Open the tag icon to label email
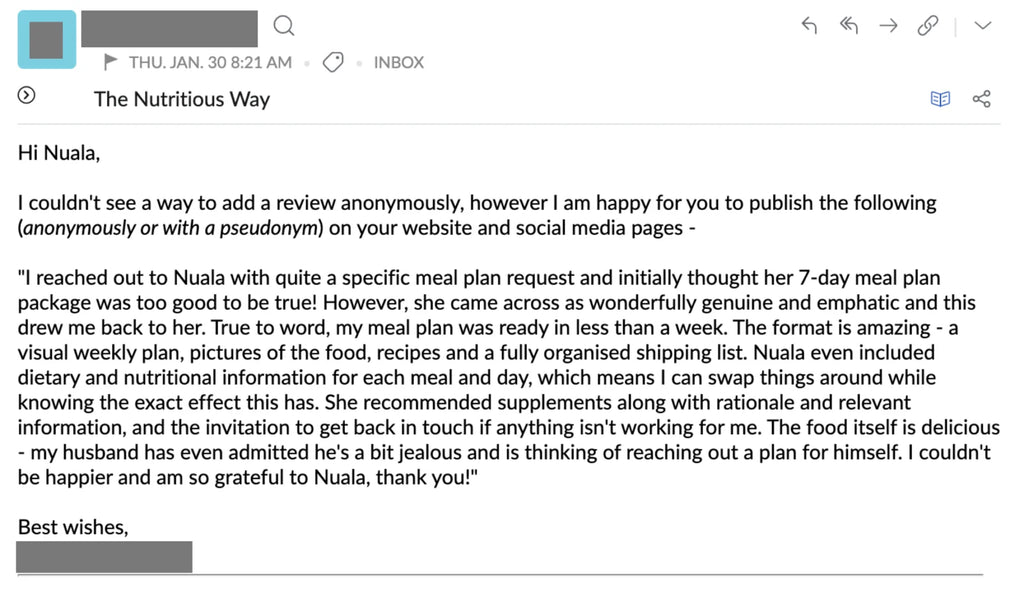The height and width of the screenshot is (589, 1024). [334, 62]
